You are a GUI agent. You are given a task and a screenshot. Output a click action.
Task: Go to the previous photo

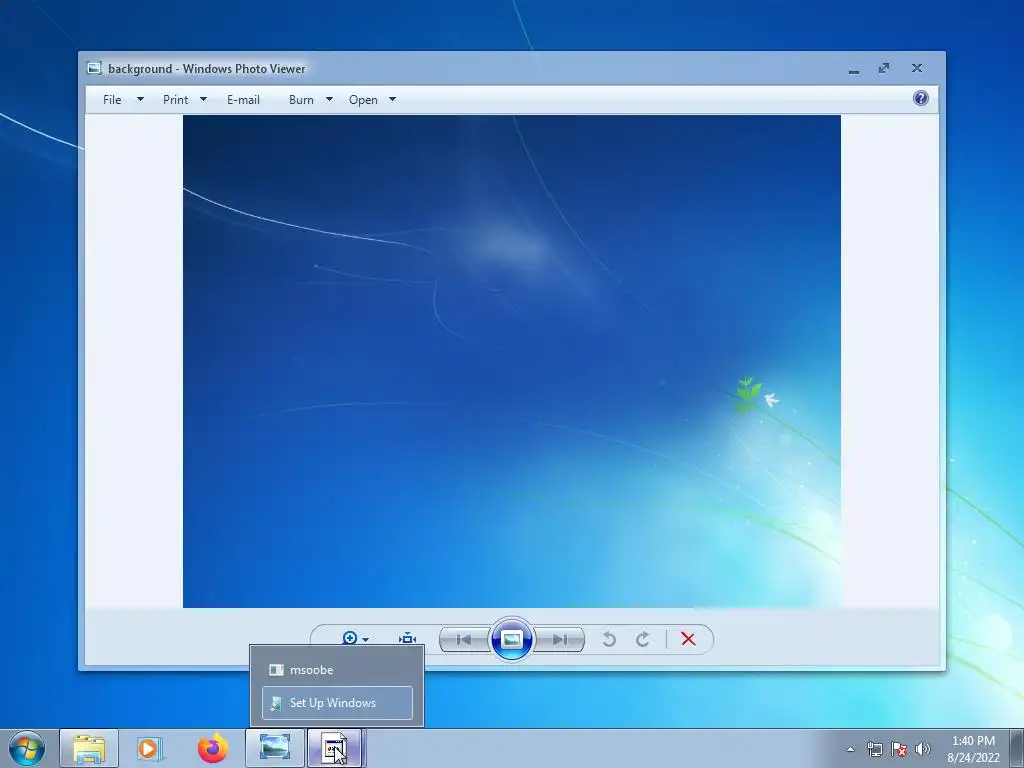tap(464, 639)
